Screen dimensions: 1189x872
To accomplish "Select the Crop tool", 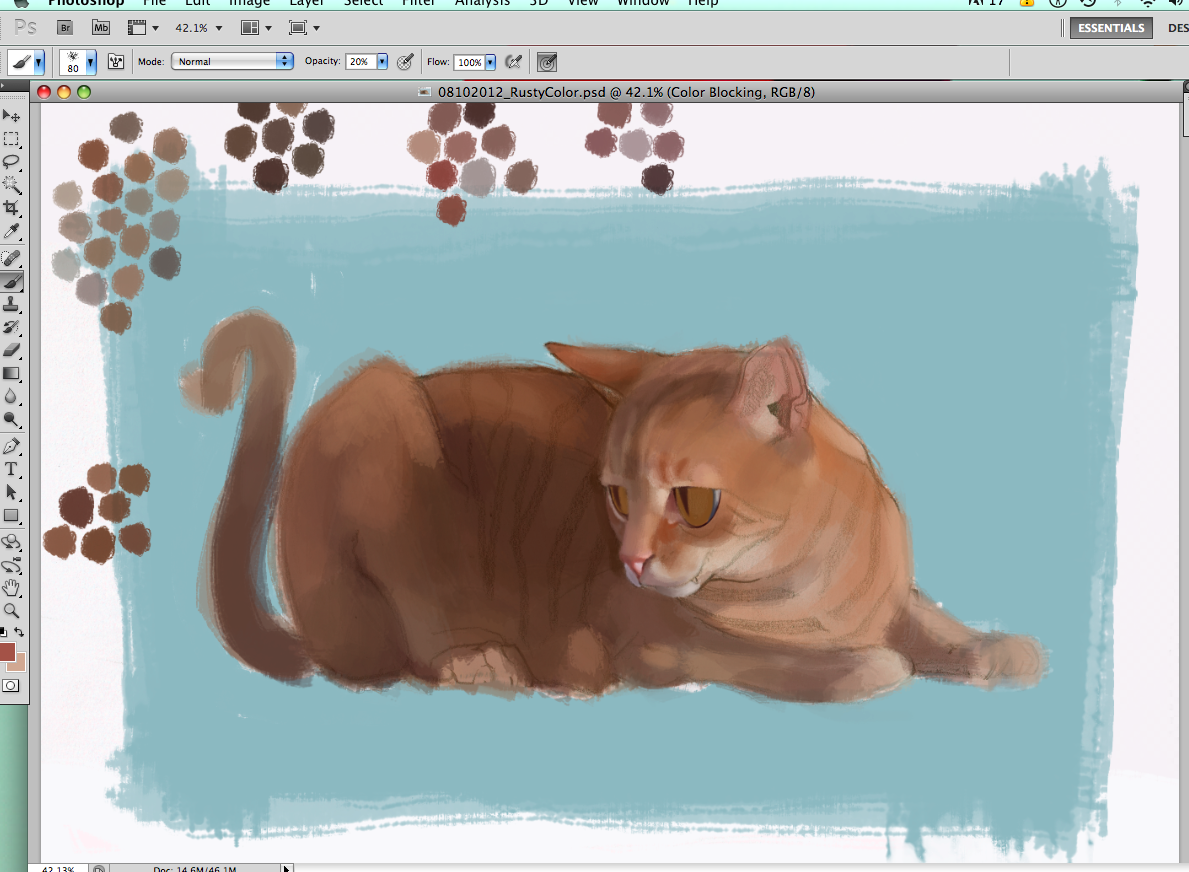I will (13, 209).
